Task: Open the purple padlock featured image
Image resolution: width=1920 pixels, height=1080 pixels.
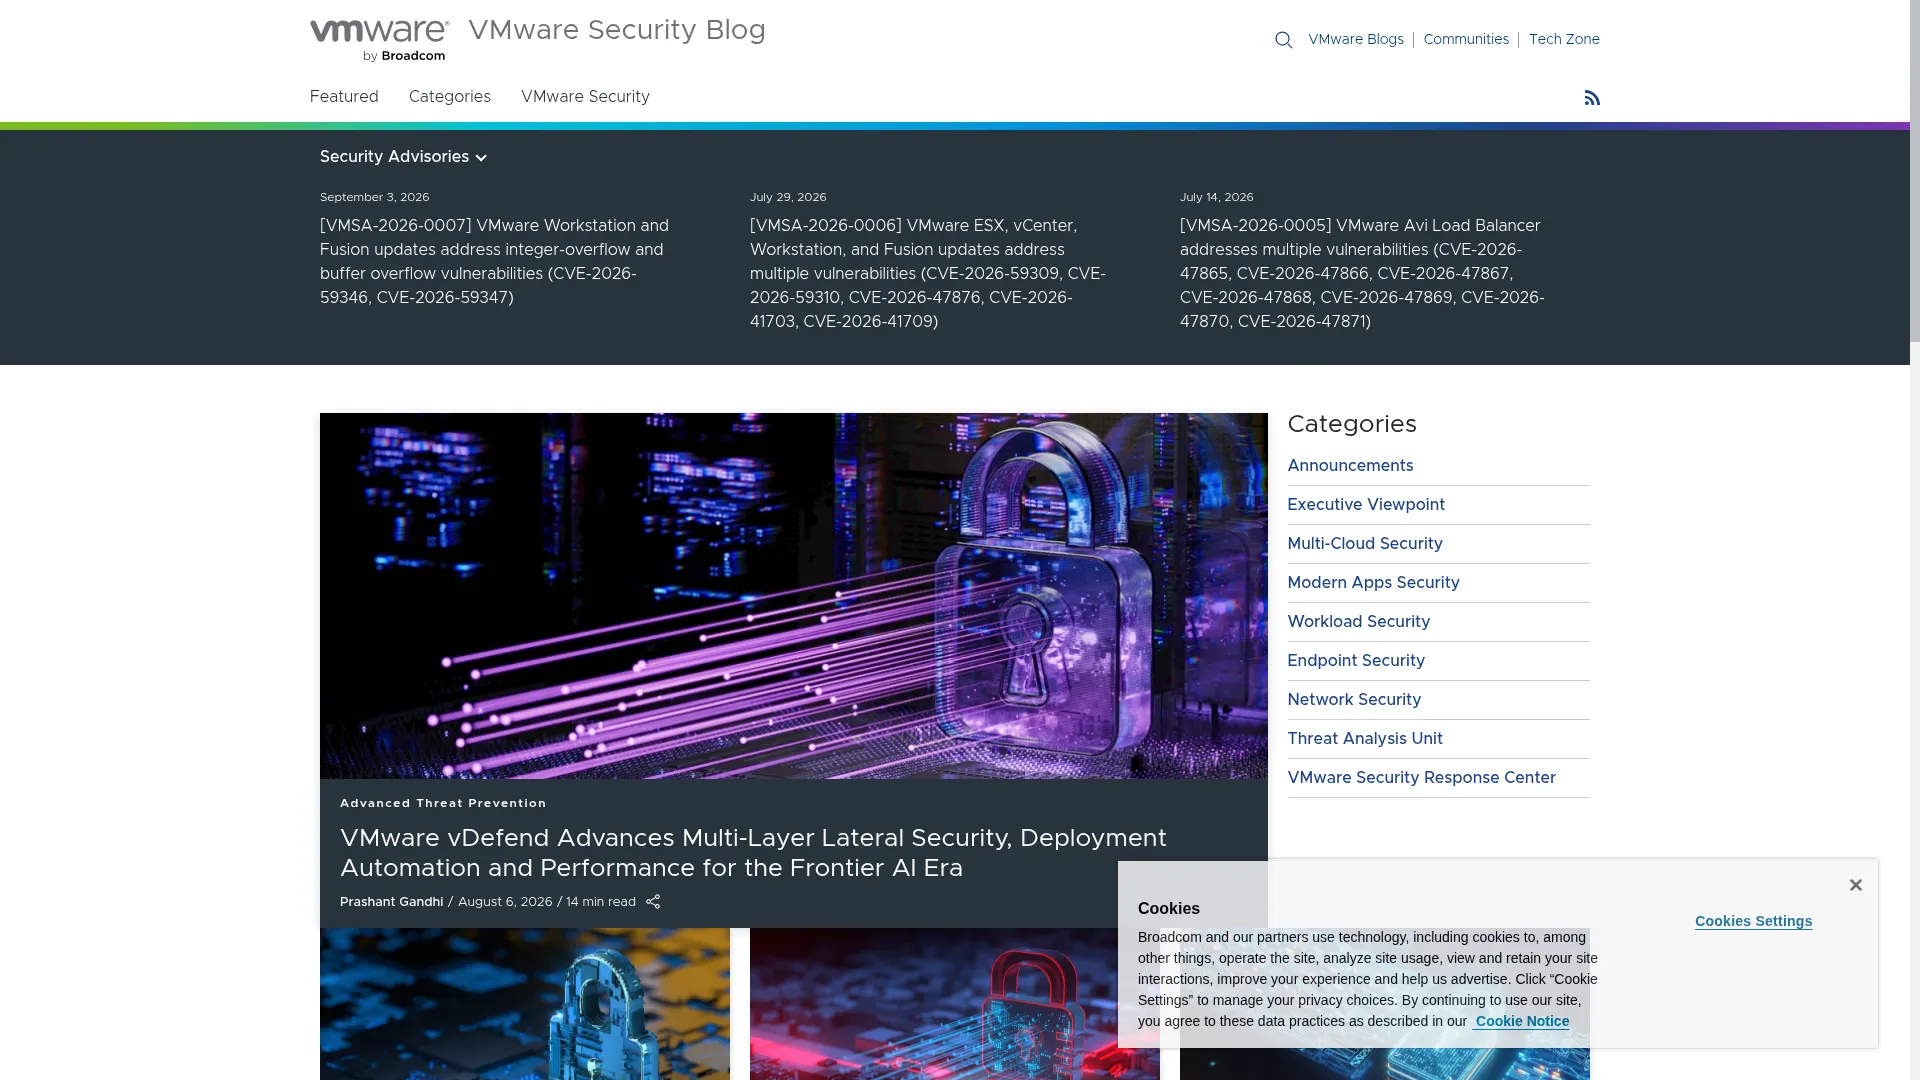Action: tap(794, 596)
